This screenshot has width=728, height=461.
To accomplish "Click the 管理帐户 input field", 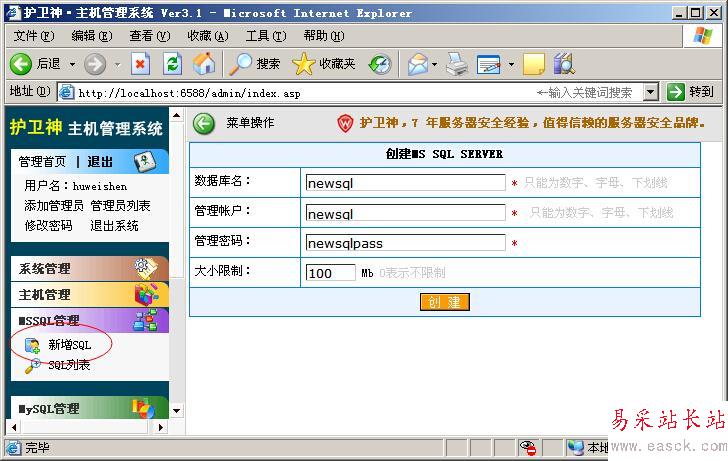I will coord(405,213).
